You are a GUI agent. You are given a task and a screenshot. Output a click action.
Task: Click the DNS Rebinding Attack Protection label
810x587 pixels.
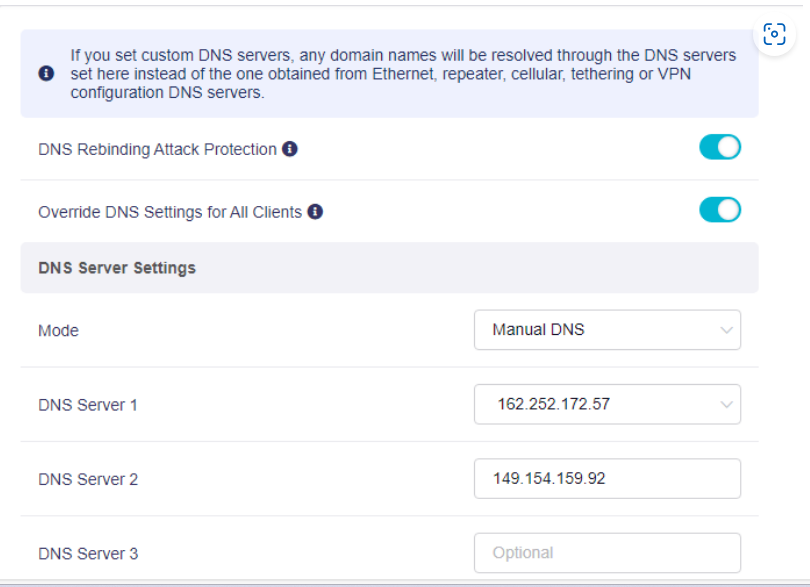point(158,149)
